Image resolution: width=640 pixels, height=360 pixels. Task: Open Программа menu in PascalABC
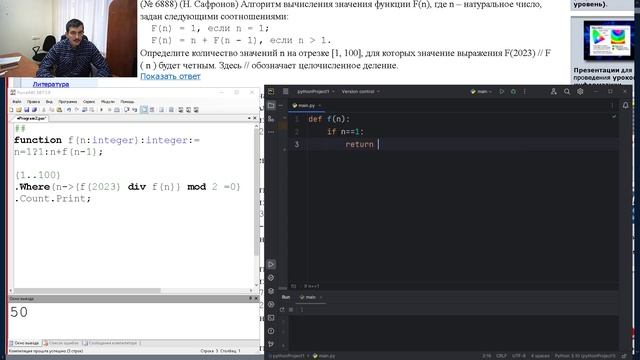tap(68, 102)
